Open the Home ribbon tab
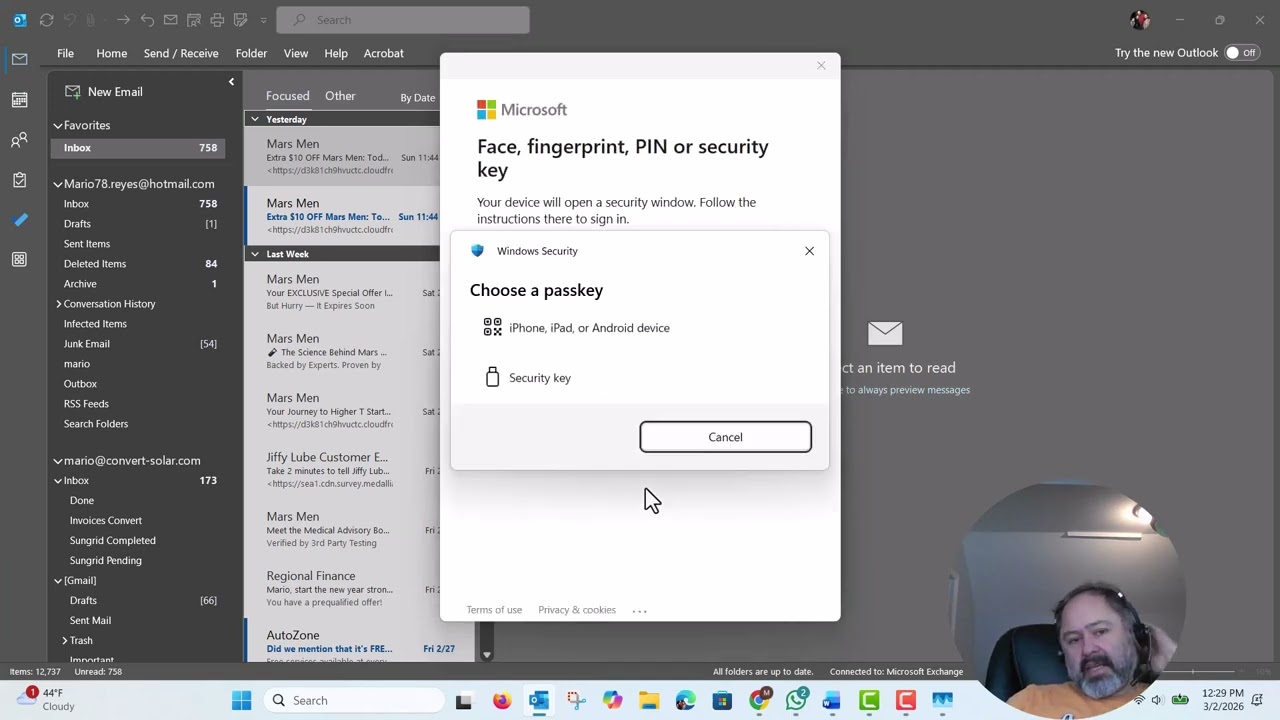 point(111,53)
